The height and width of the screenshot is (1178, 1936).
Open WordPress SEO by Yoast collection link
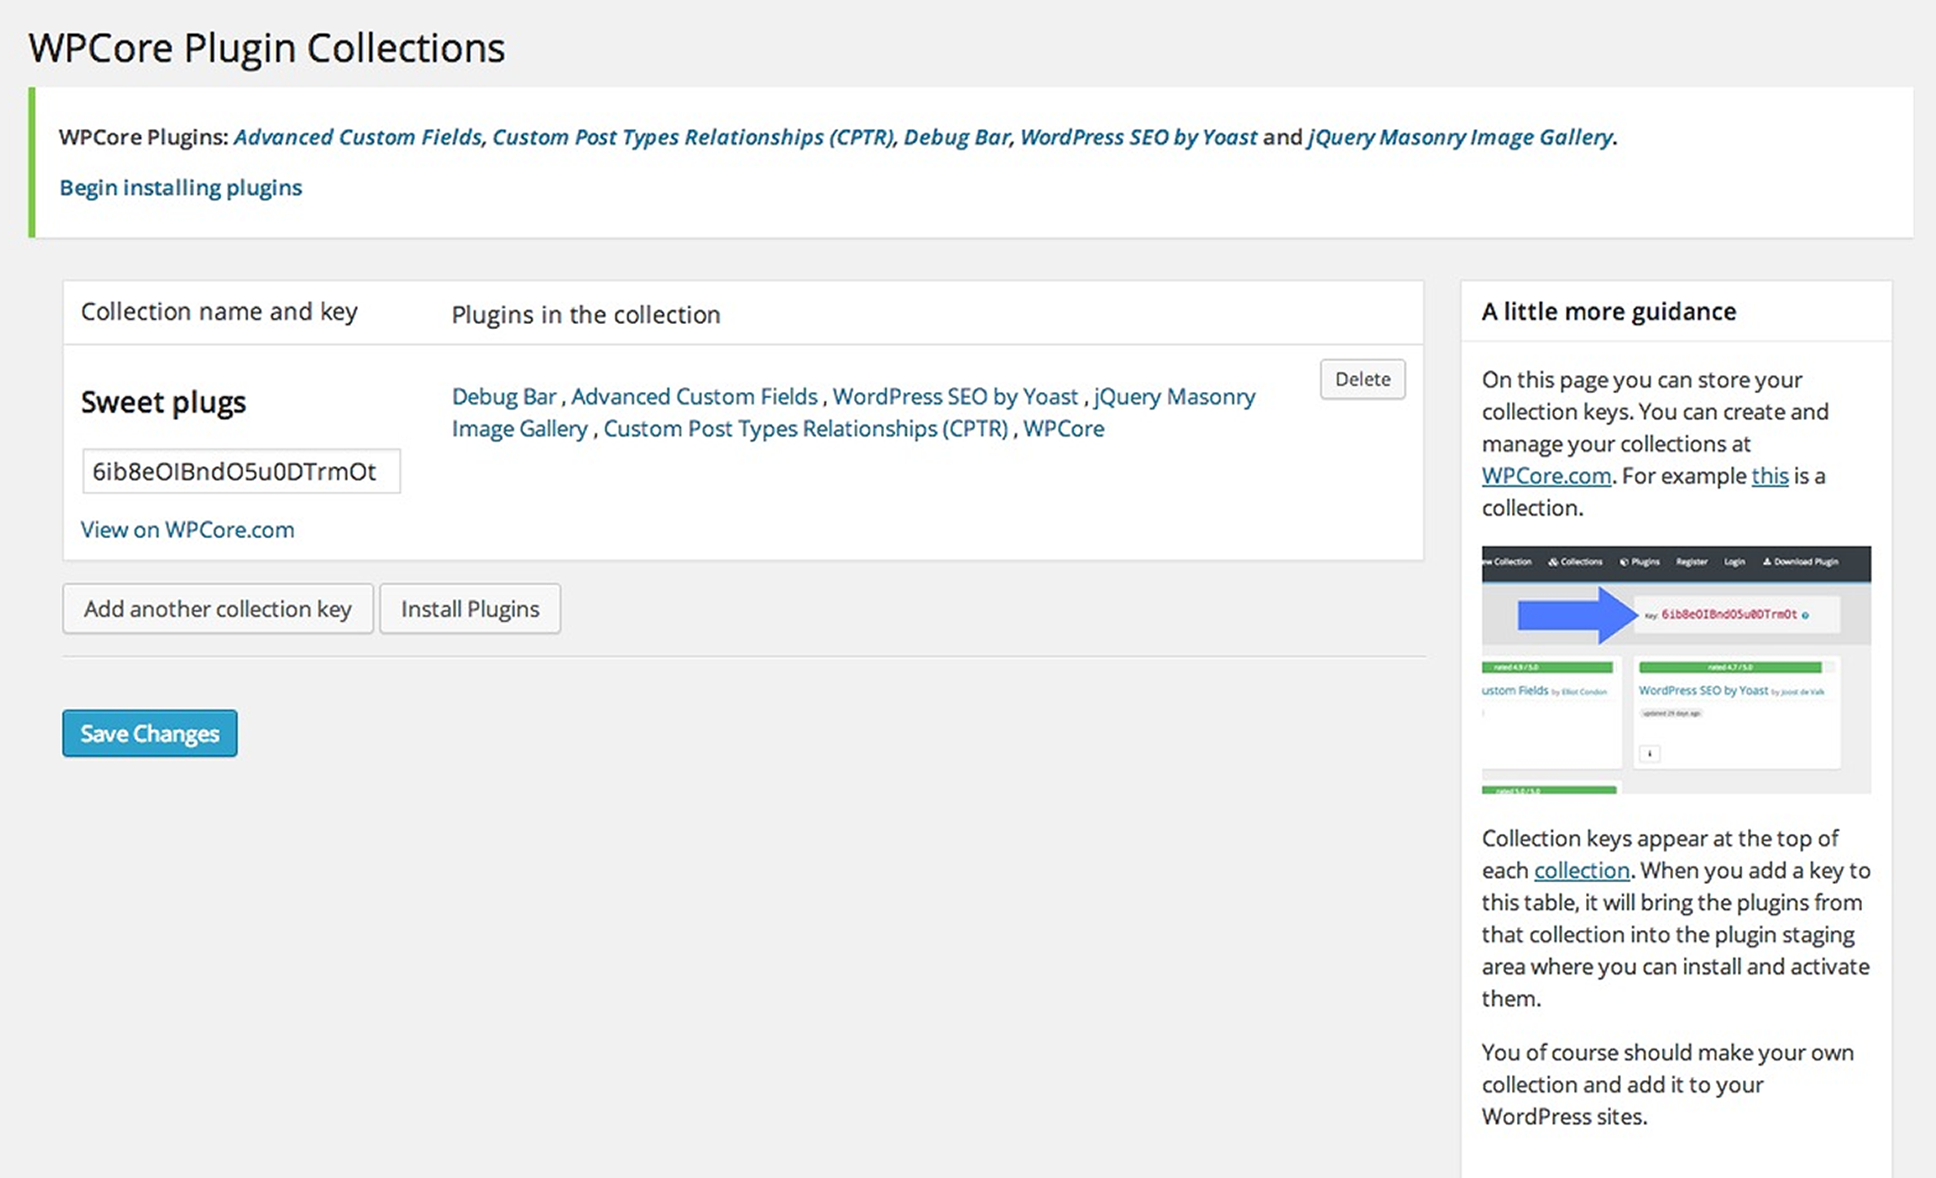coord(954,396)
